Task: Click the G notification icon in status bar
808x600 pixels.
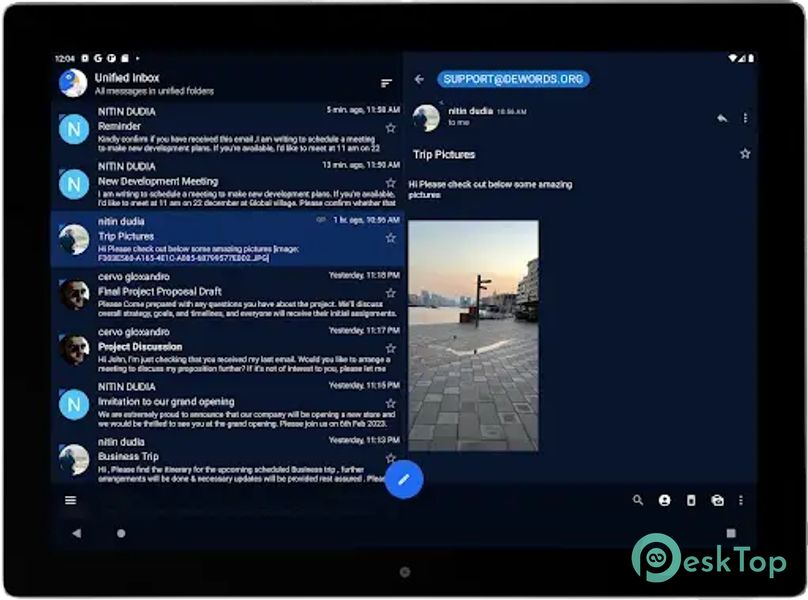Action: coord(97,58)
